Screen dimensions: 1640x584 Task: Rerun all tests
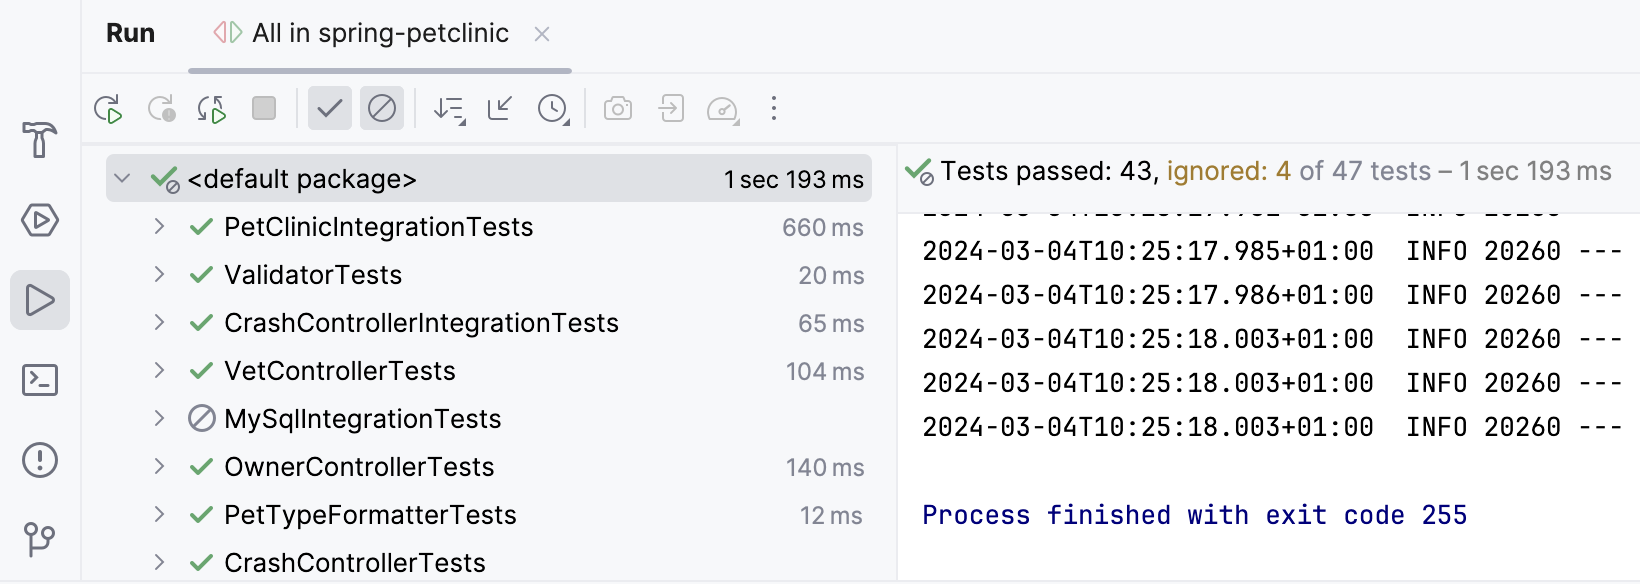(110, 109)
